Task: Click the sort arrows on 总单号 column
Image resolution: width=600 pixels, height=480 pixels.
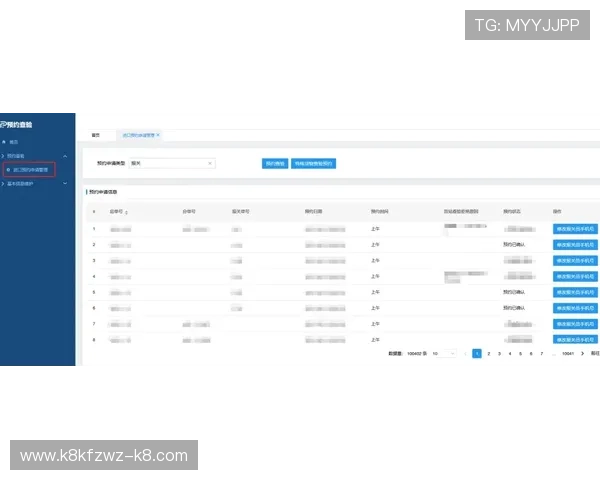Action: [126, 212]
